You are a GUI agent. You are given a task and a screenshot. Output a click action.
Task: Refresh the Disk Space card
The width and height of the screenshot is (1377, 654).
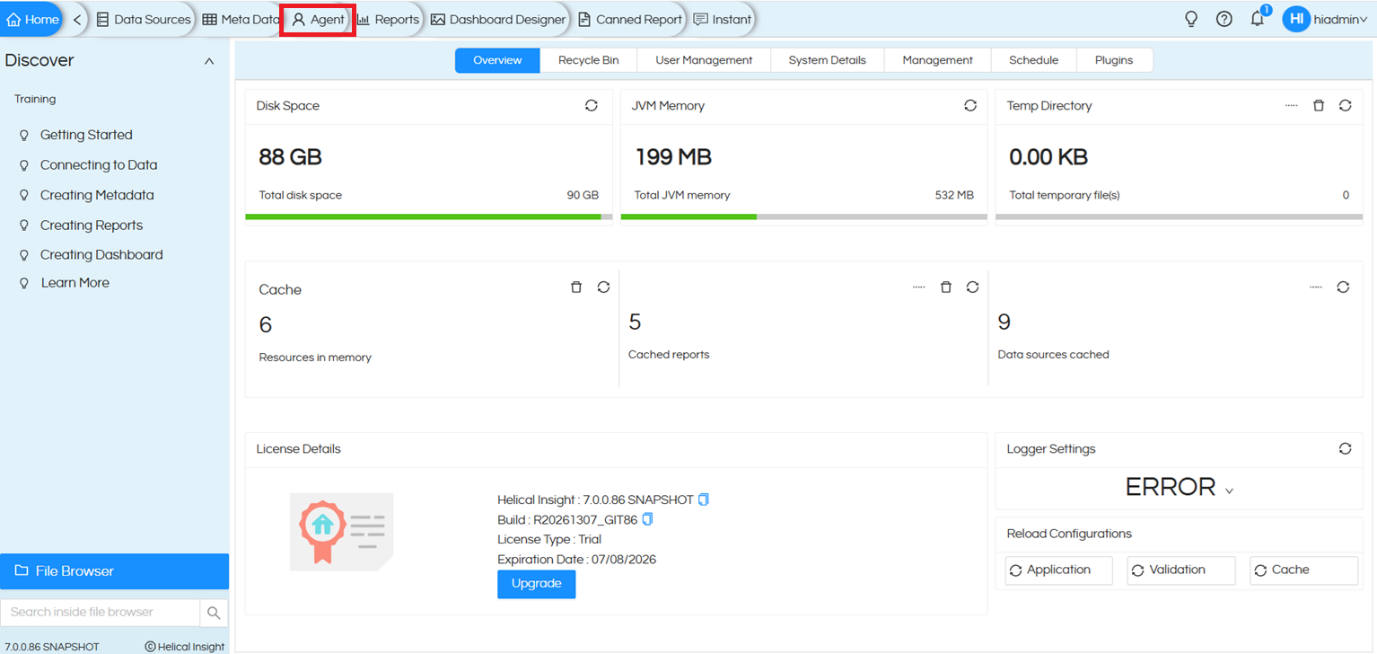tap(591, 105)
